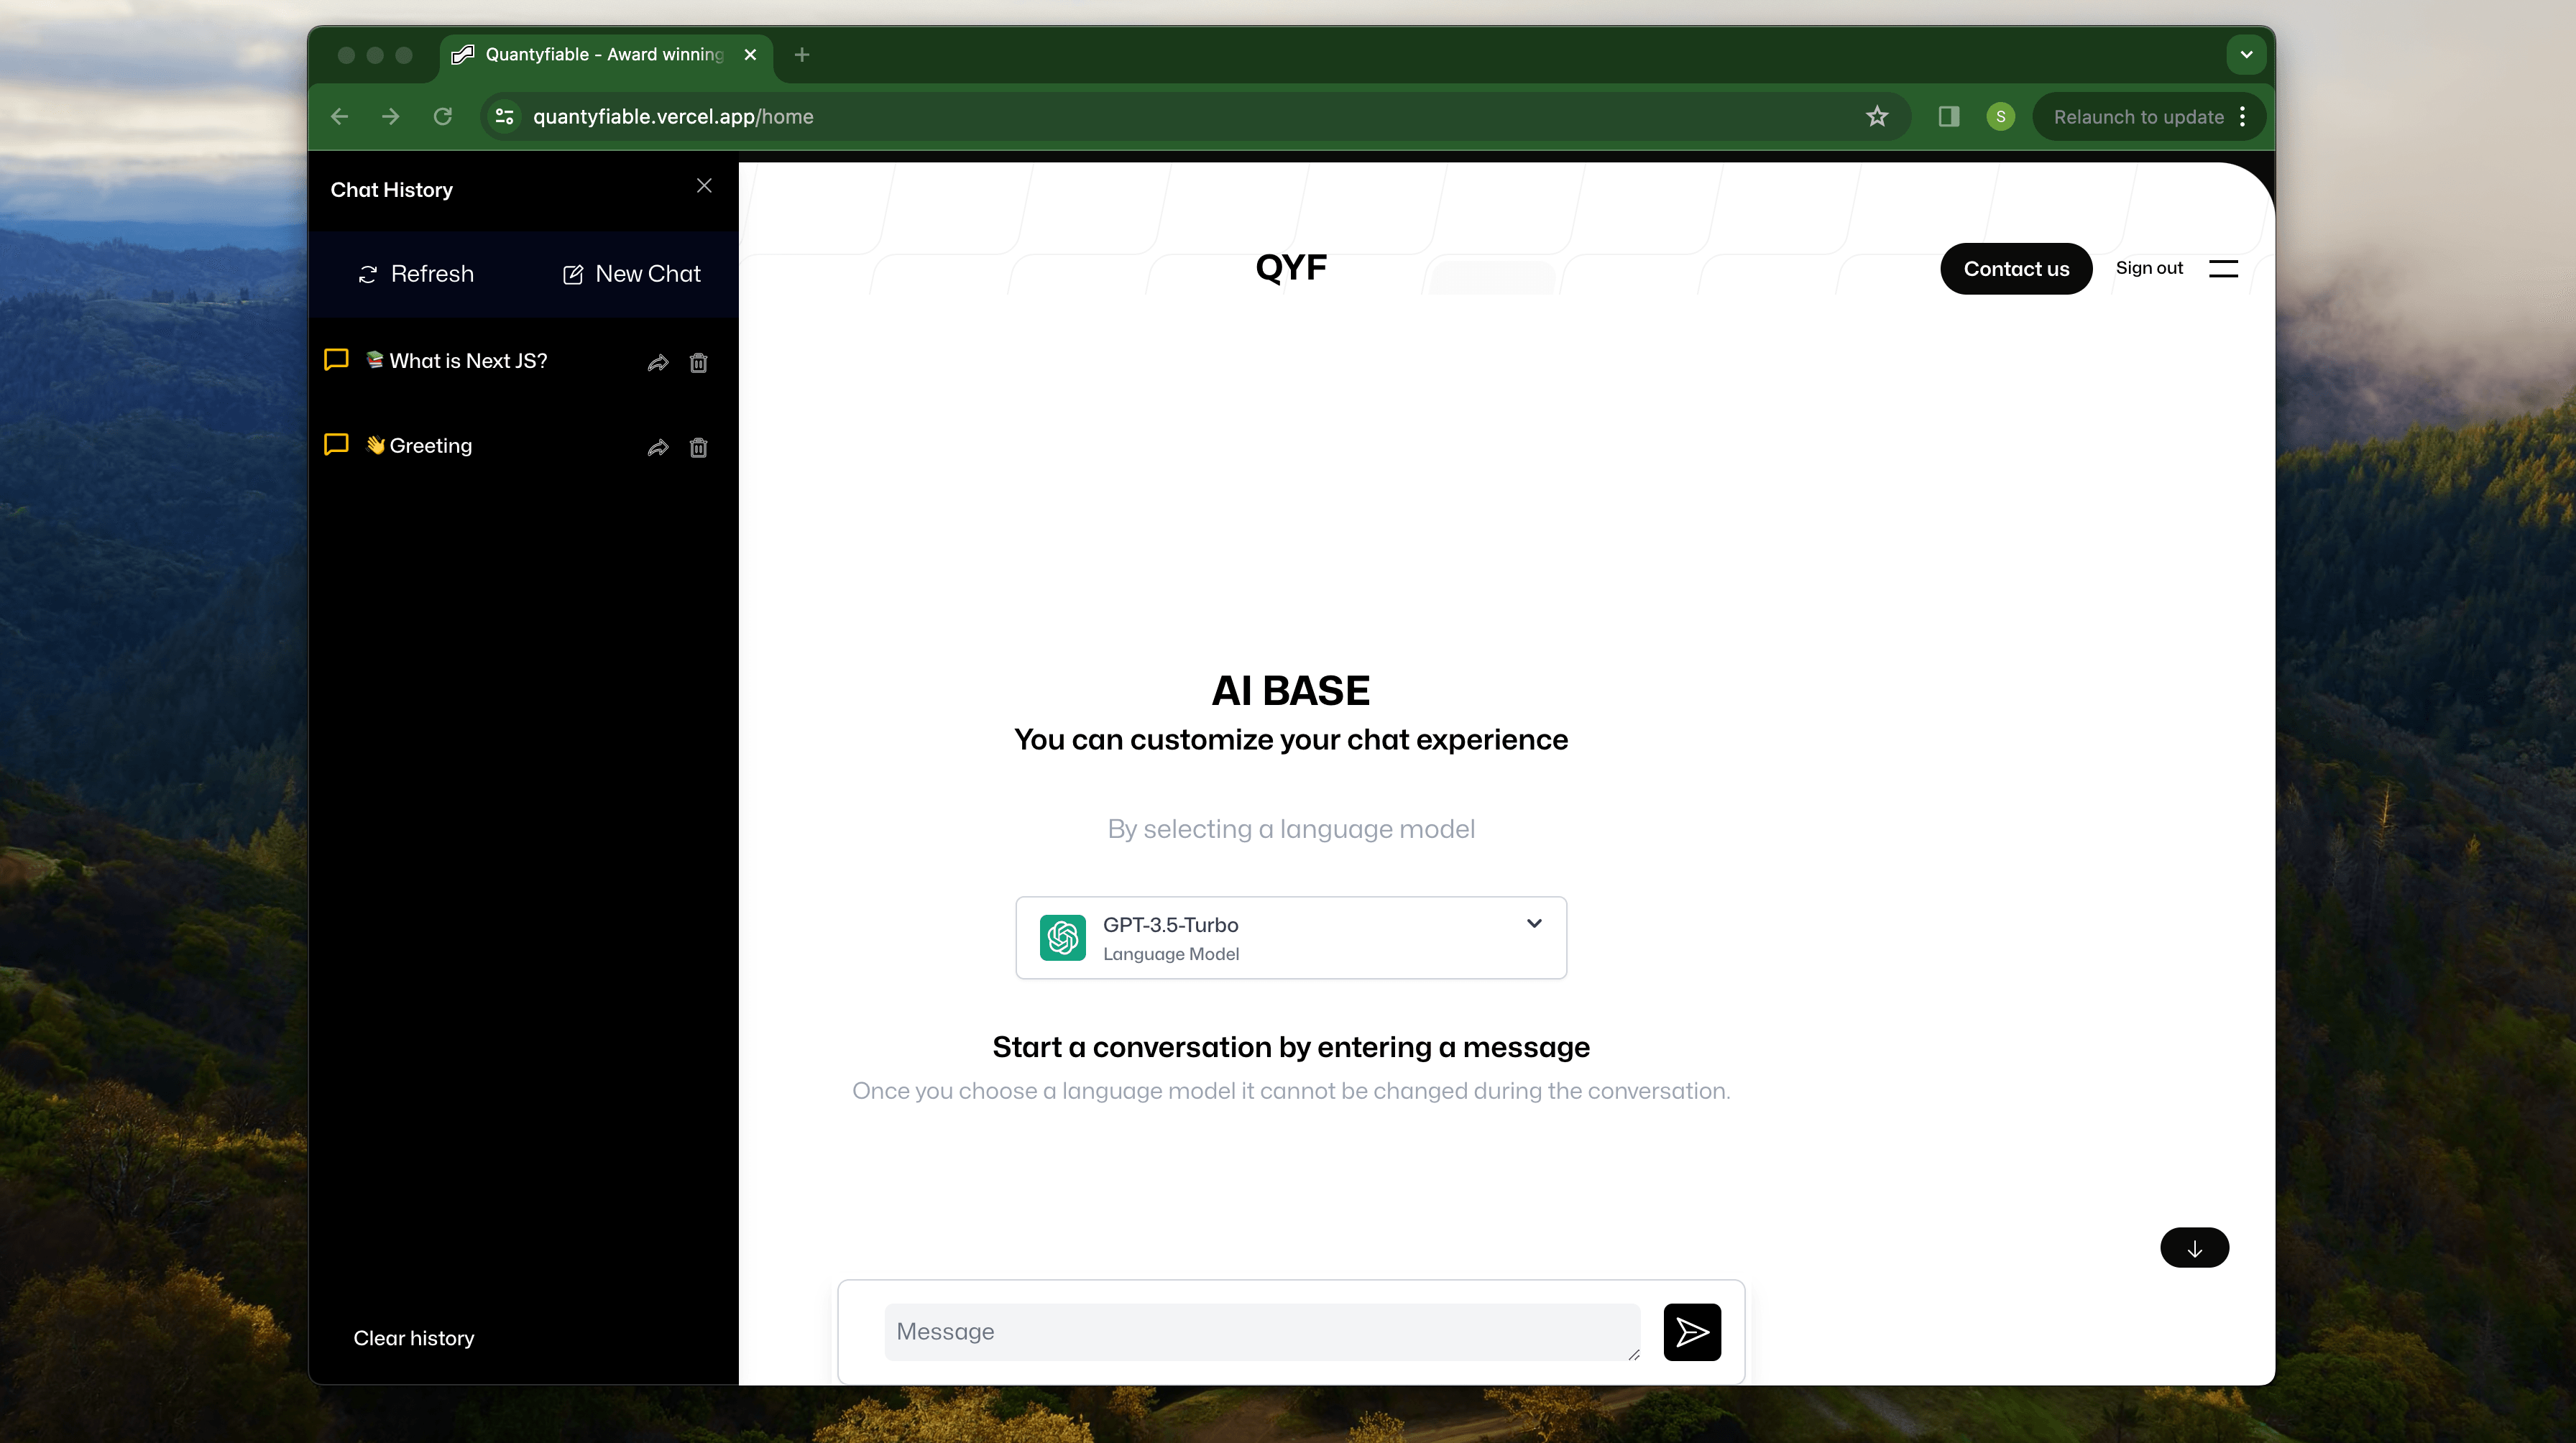This screenshot has height=1443, width=2576.
Task: Share the 'What is Next JS?' chat
Action: 658,363
